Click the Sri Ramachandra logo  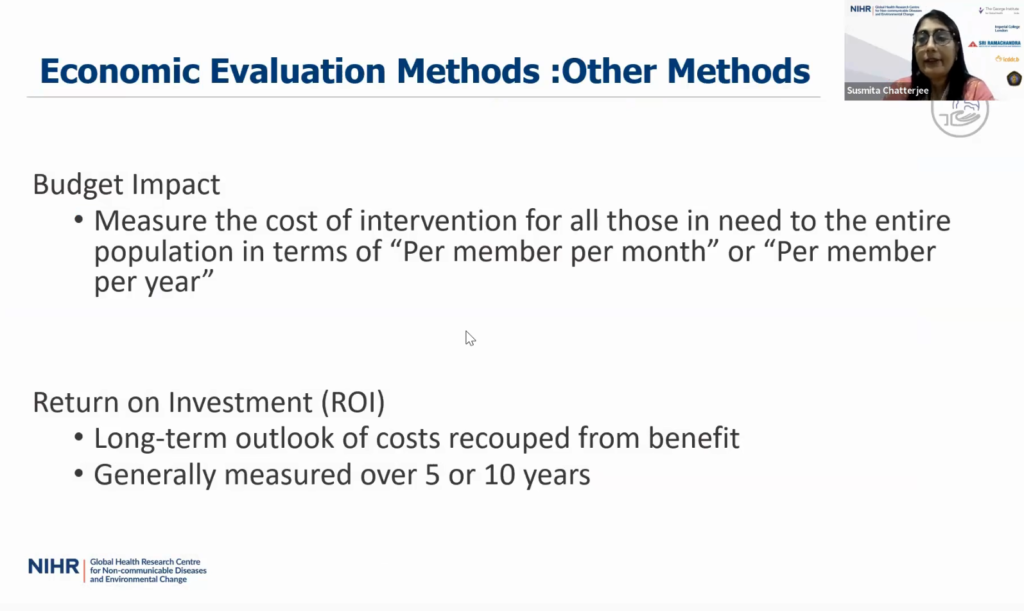point(994,44)
